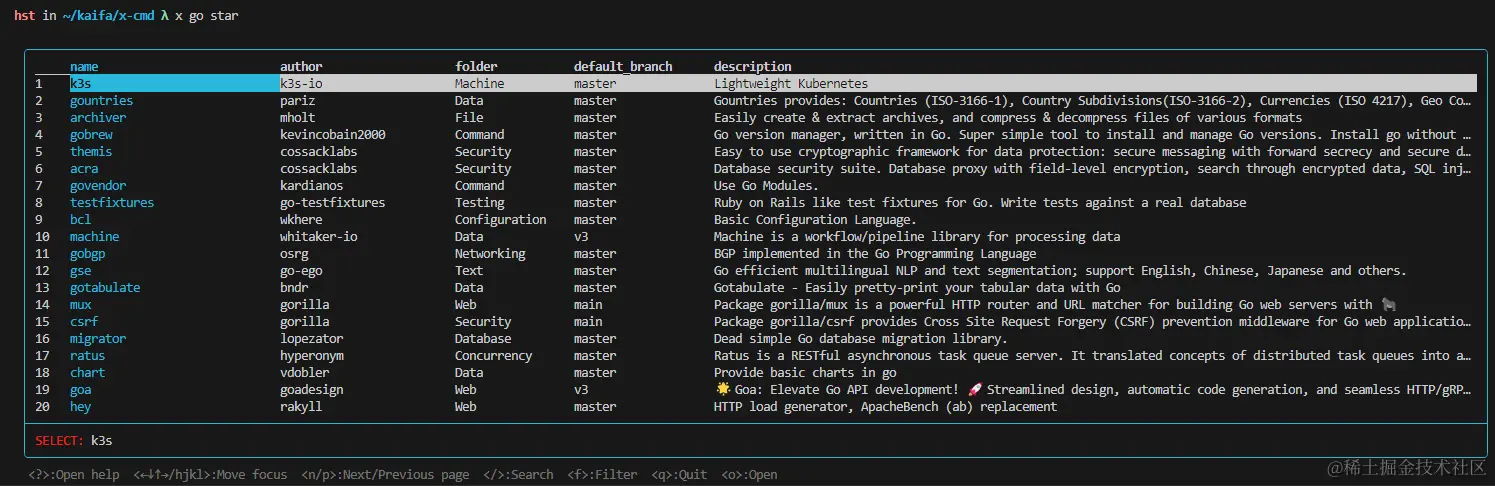The width and height of the screenshot is (1495, 486).
Task: Select the gse repository name
Action: click(81, 271)
